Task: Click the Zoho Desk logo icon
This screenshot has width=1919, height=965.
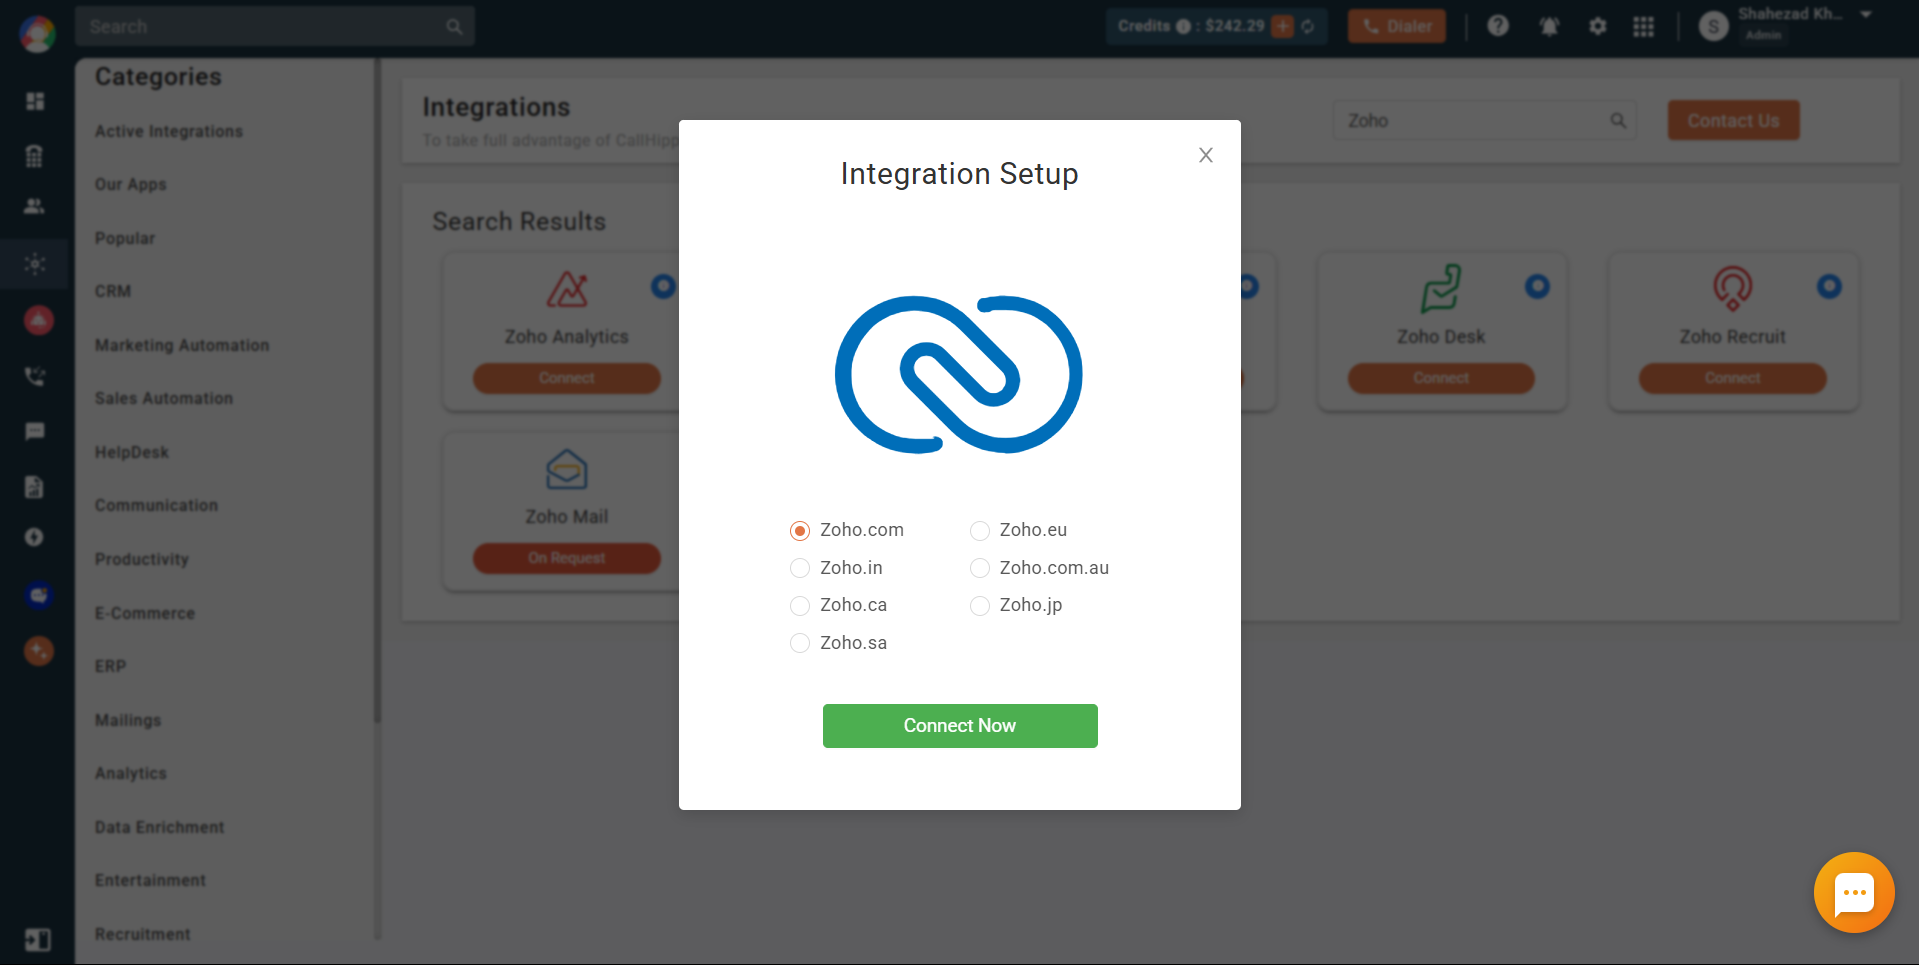Action: tap(1441, 289)
